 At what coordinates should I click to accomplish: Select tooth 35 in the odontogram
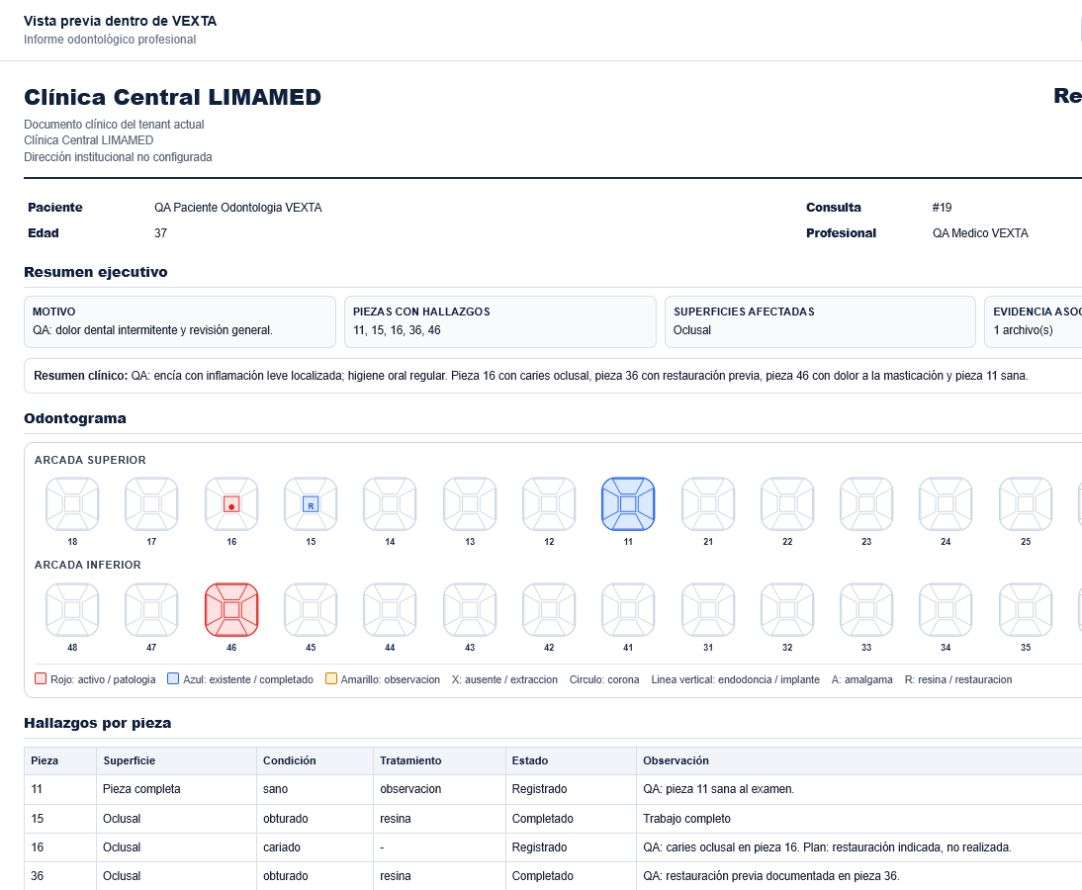click(1026, 610)
